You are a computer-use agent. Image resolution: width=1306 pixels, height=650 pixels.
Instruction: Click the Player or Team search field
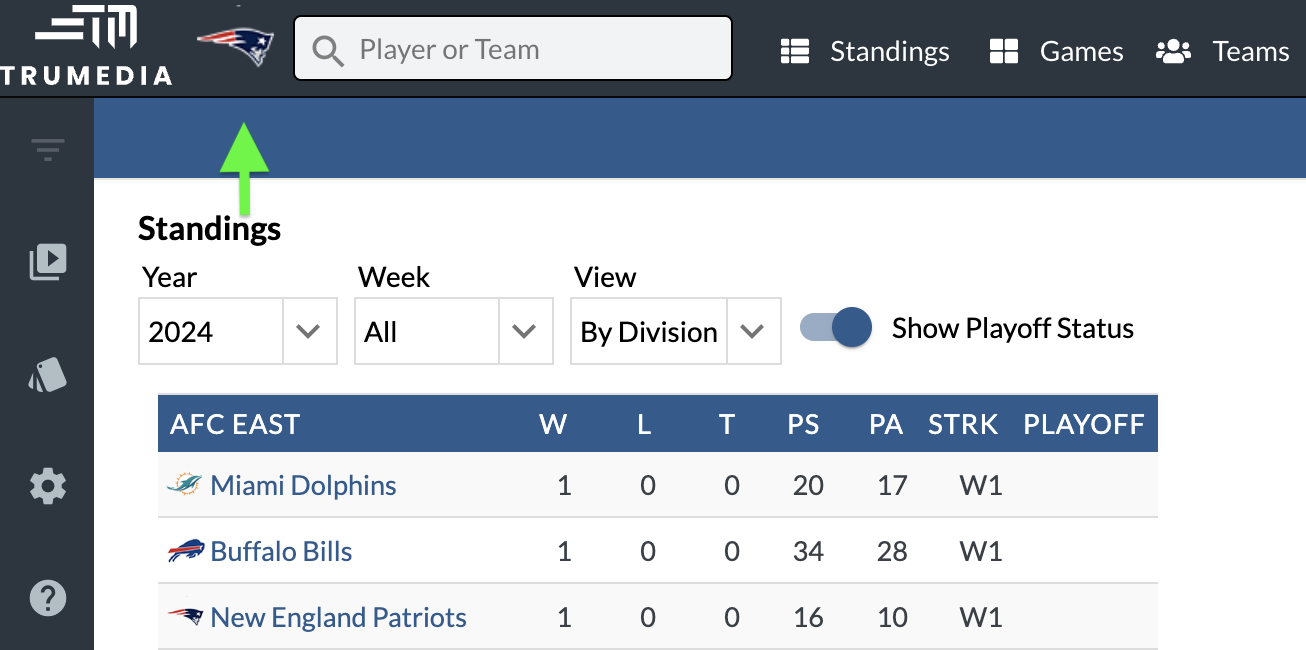pos(530,49)
